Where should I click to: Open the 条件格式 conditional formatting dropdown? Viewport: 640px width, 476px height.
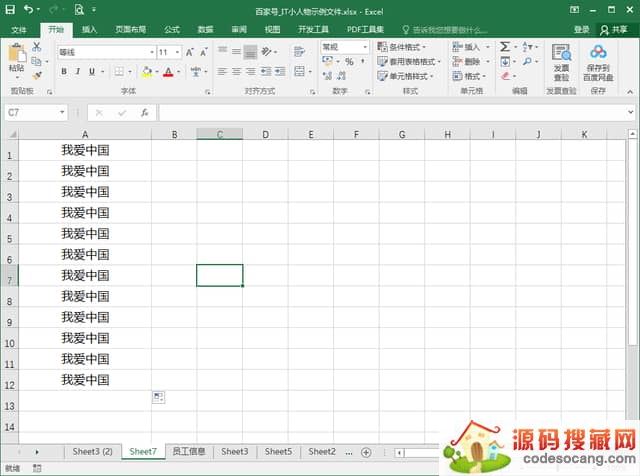click(405, 47)
